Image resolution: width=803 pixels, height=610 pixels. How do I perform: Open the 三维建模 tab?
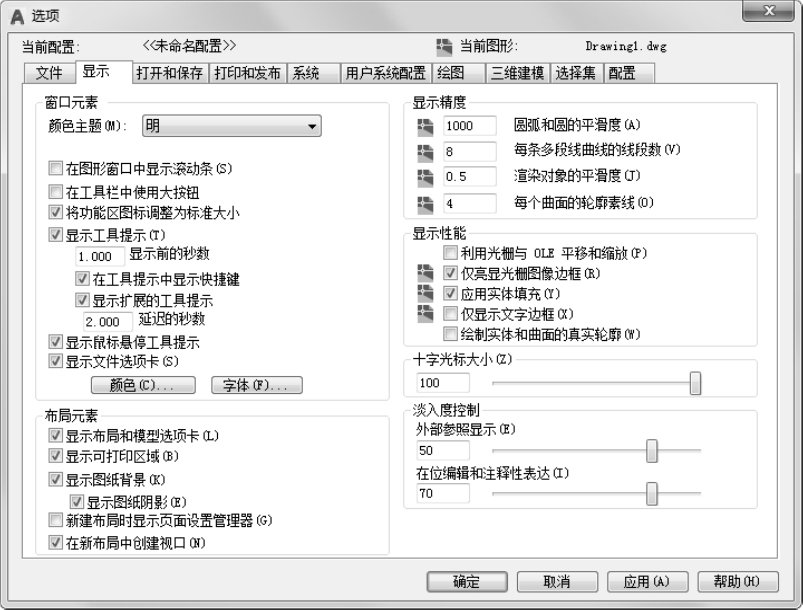pos(517,73)
